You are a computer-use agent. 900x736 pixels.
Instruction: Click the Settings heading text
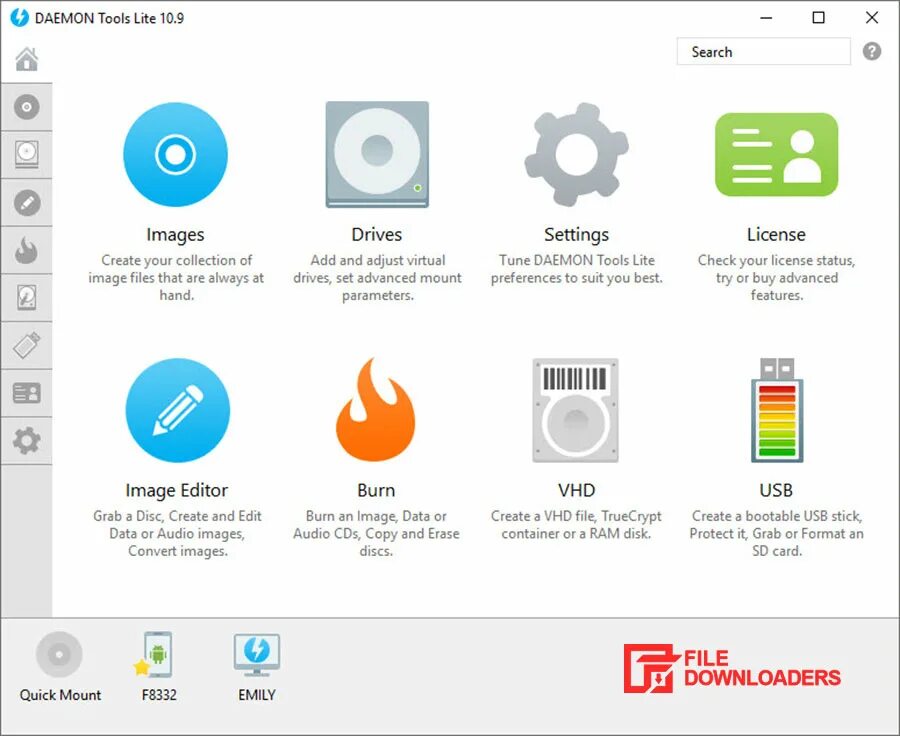[576, 234]
